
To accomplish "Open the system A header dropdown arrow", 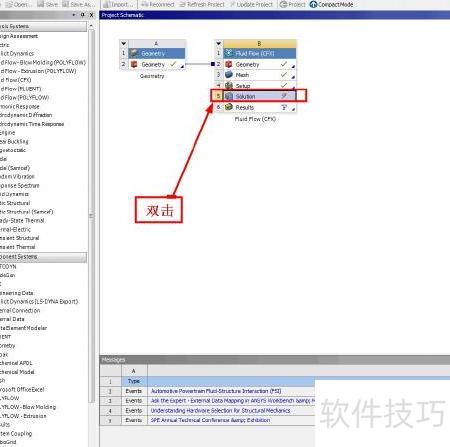I will click(x=124, y=43).
